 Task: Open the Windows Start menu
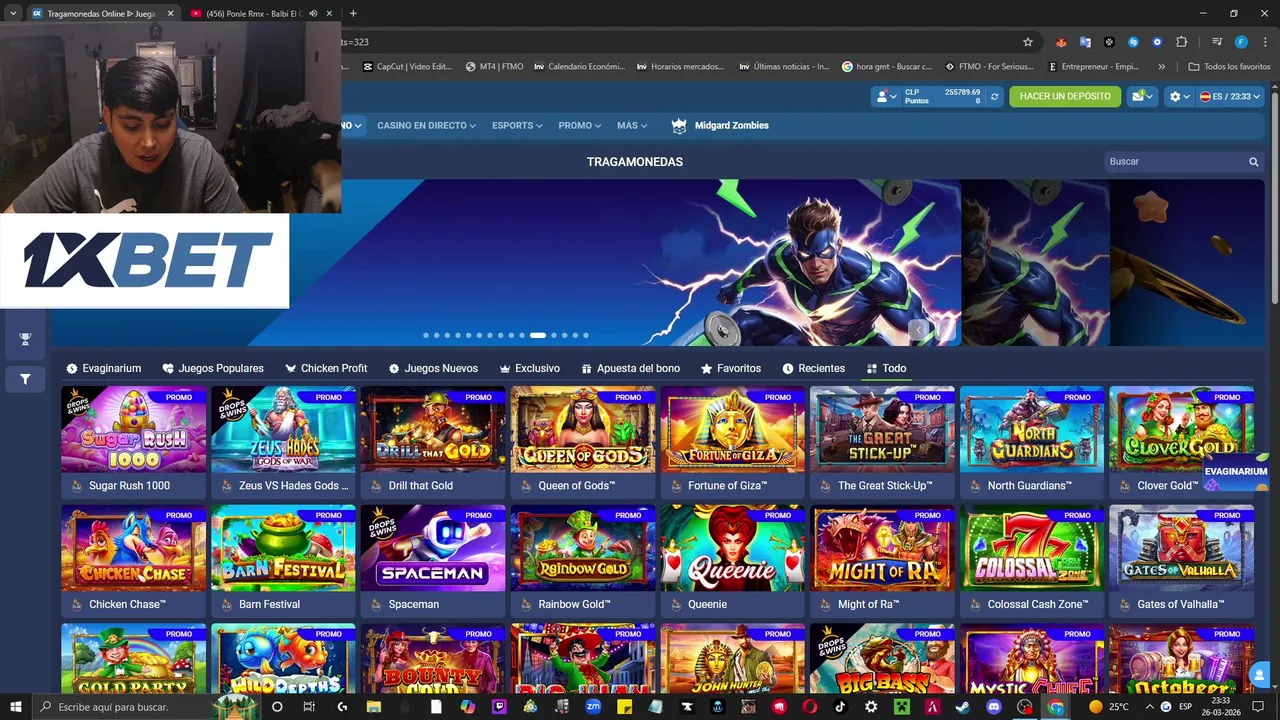coord(15,707)
